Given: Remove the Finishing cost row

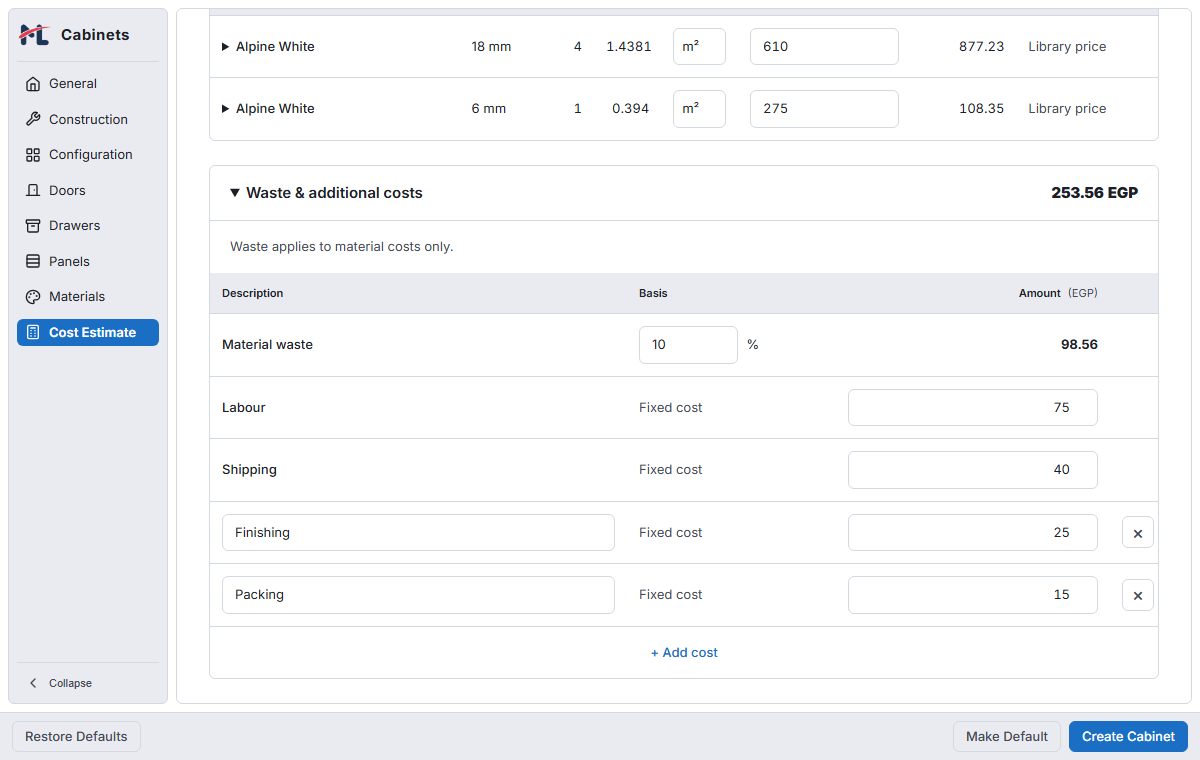Looking at the screenshot, I should pyautogui.click(x=1138, y=533).
